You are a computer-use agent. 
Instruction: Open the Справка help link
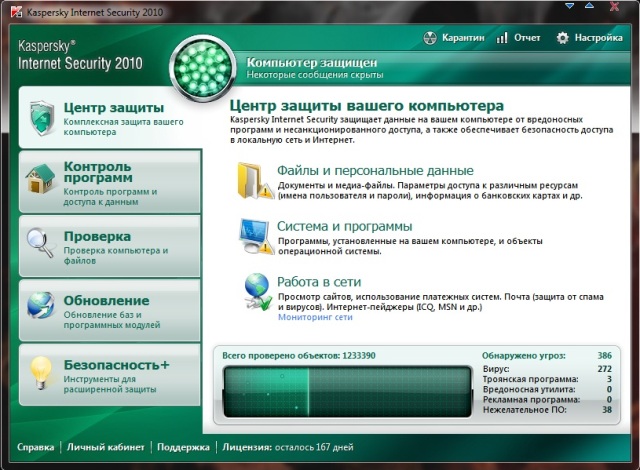(36, 447)
